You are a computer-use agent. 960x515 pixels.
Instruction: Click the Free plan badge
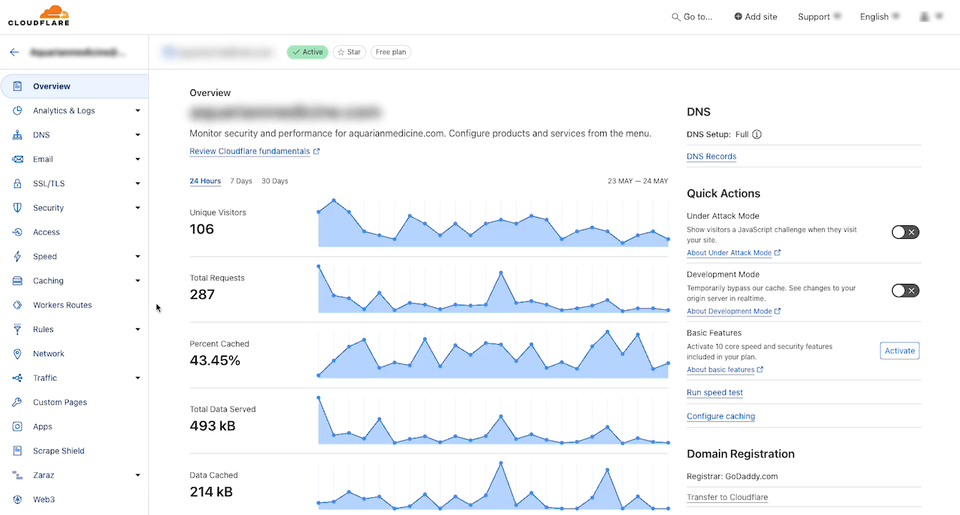click(391, 52)
